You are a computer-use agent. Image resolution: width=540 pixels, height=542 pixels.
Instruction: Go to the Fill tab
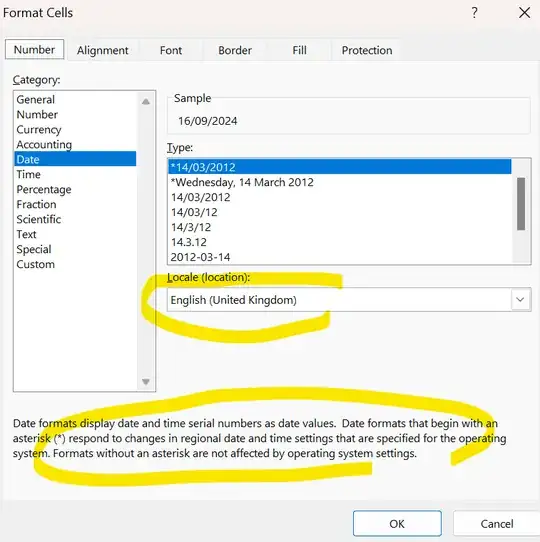(x=299, y=50)
